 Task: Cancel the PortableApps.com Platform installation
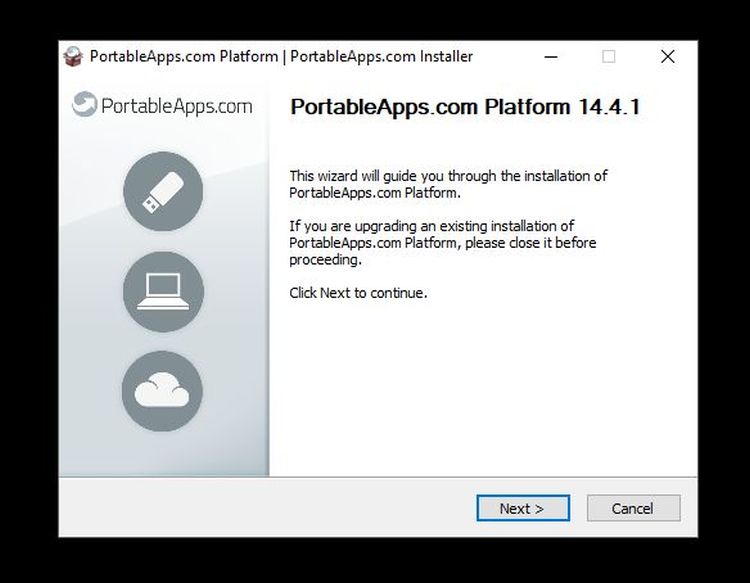633,508
